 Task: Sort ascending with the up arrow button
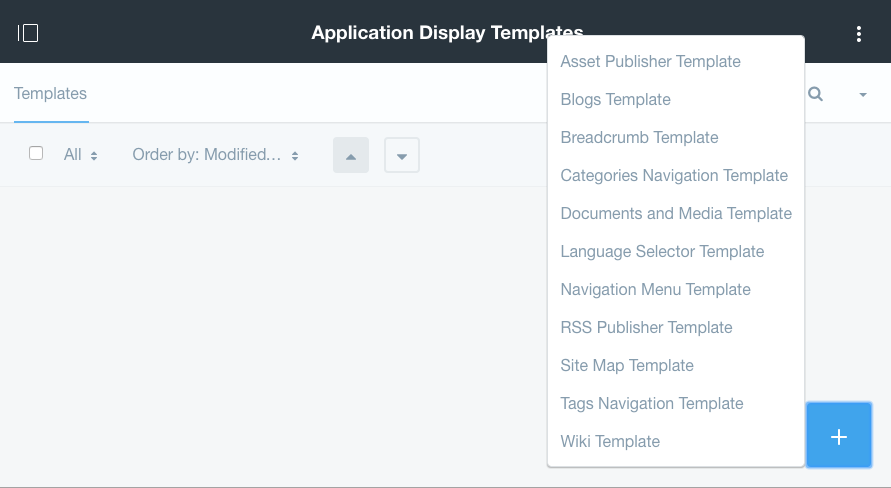tap(351, 155)
